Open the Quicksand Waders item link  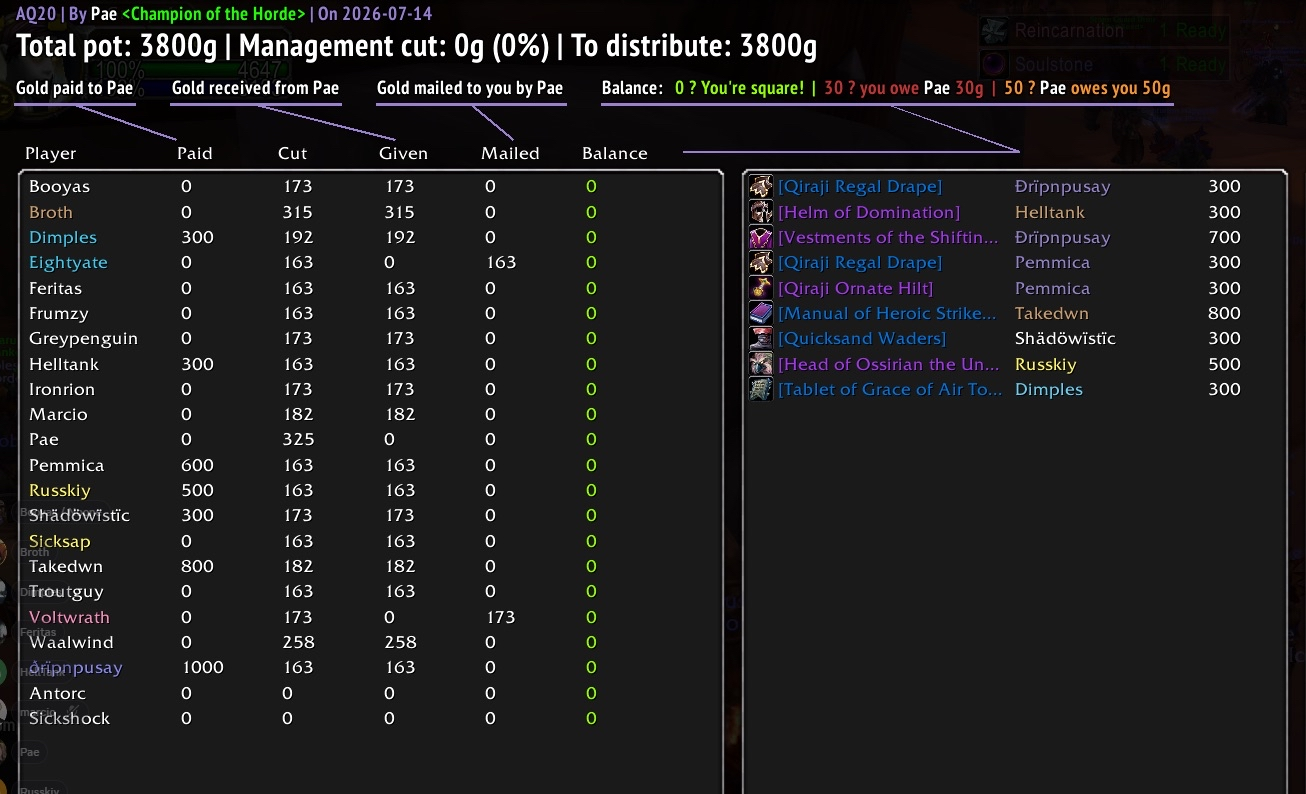(x=862, y=338)
